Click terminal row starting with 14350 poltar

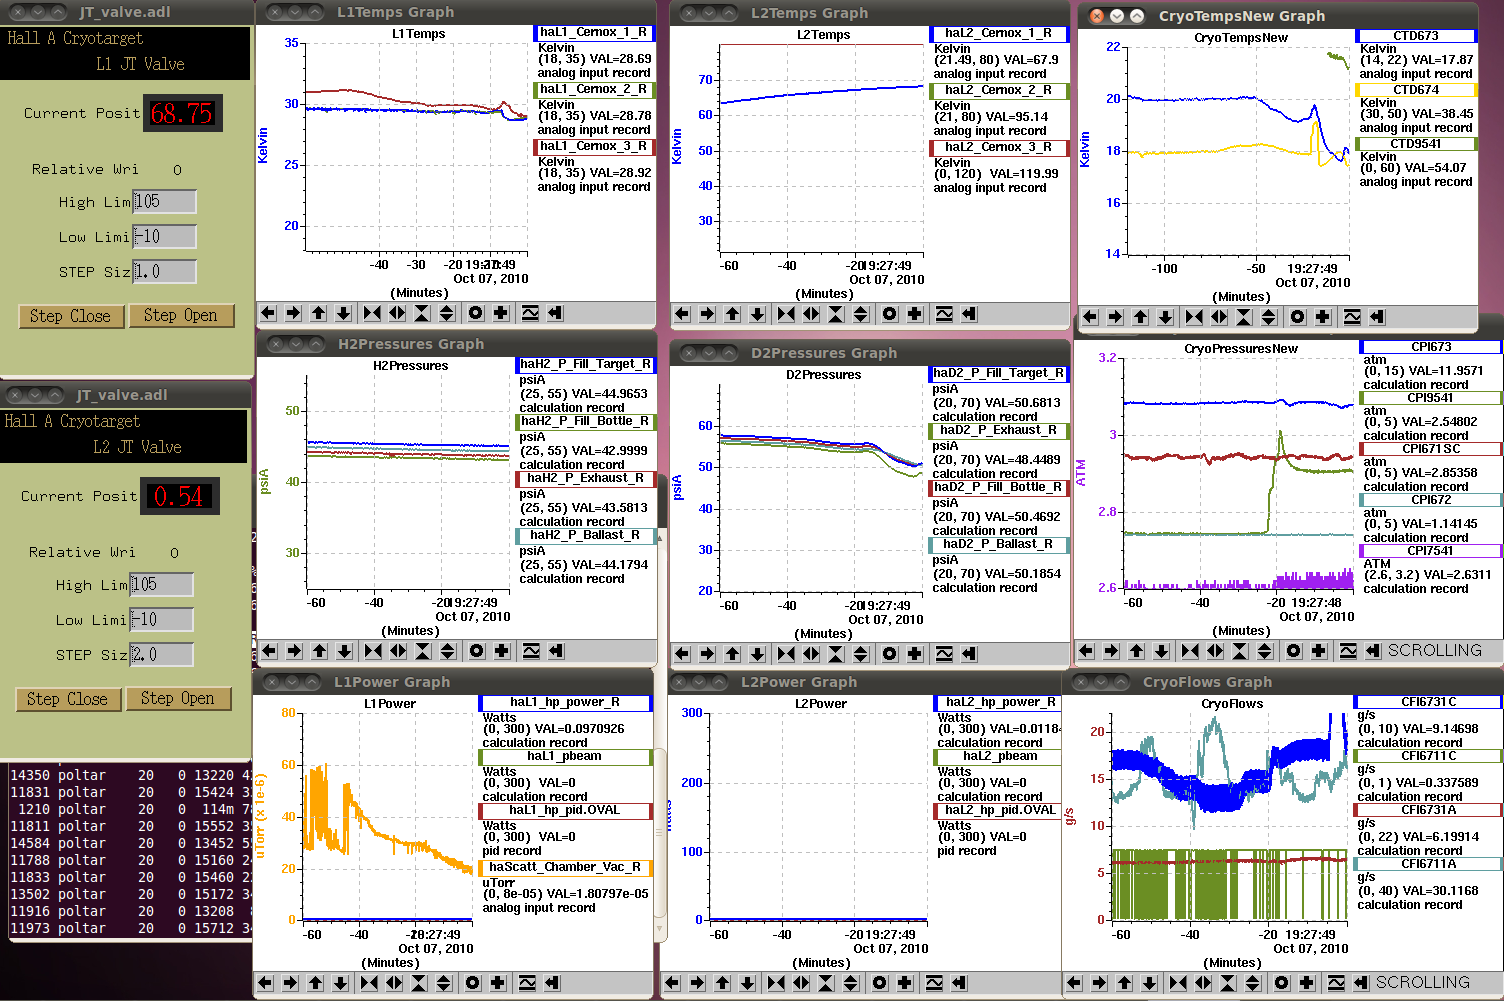130,776
